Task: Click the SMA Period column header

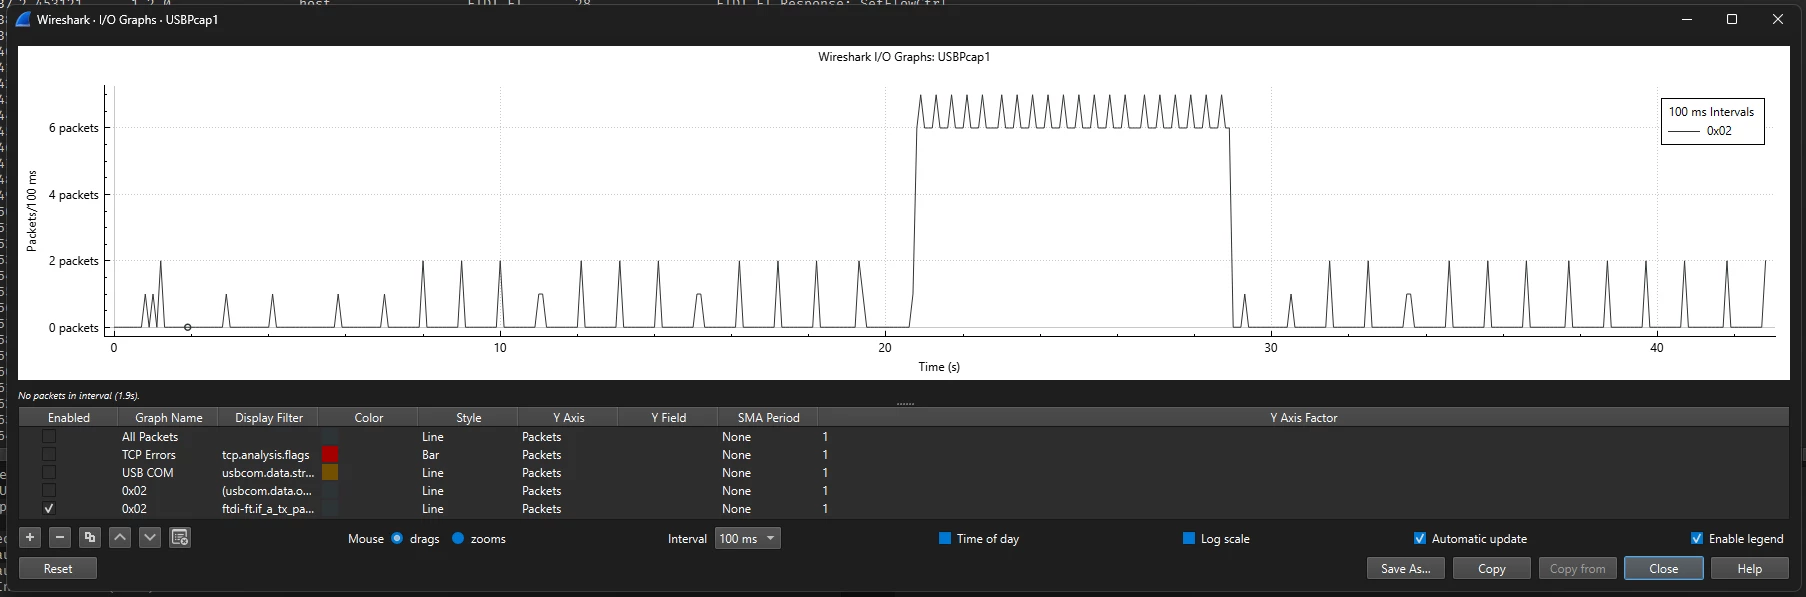Action: pyautogui.click(x=769, y=418)
